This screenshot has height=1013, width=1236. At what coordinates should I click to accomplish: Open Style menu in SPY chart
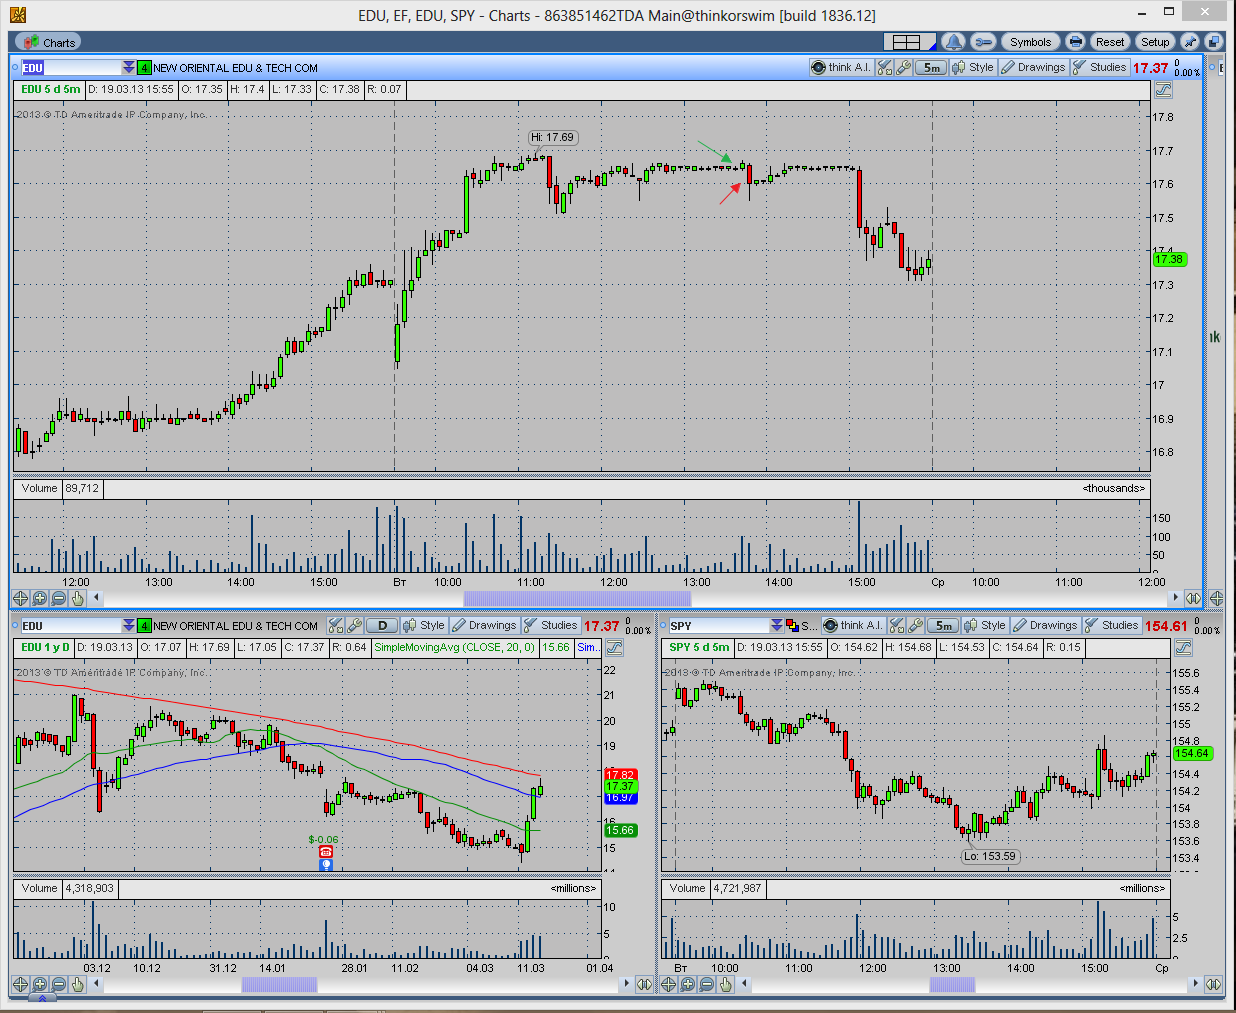985,625
